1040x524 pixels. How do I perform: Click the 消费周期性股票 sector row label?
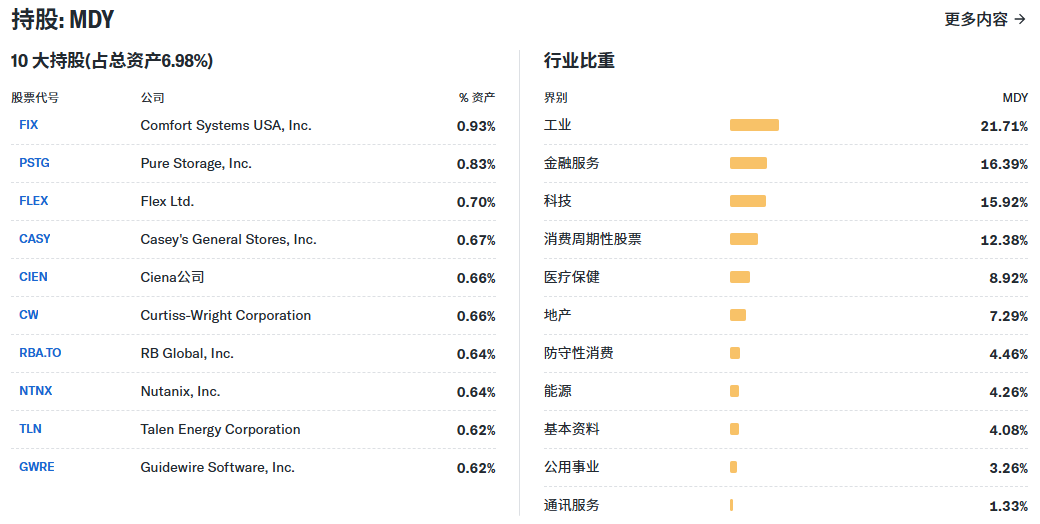[593, 239]
